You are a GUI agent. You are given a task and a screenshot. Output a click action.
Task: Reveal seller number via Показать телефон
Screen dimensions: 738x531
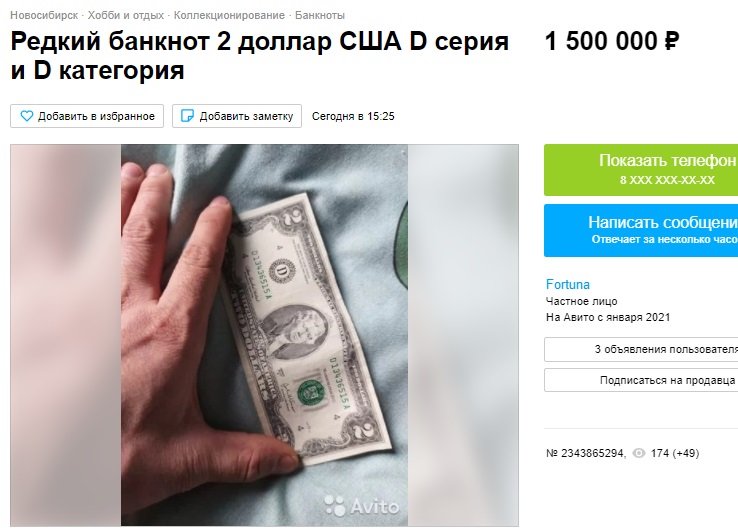coord(641,169)
